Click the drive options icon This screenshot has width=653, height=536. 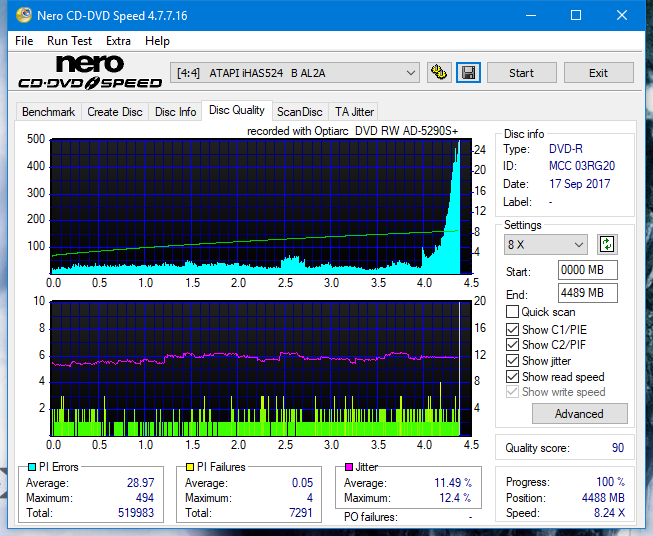point(439,73)
